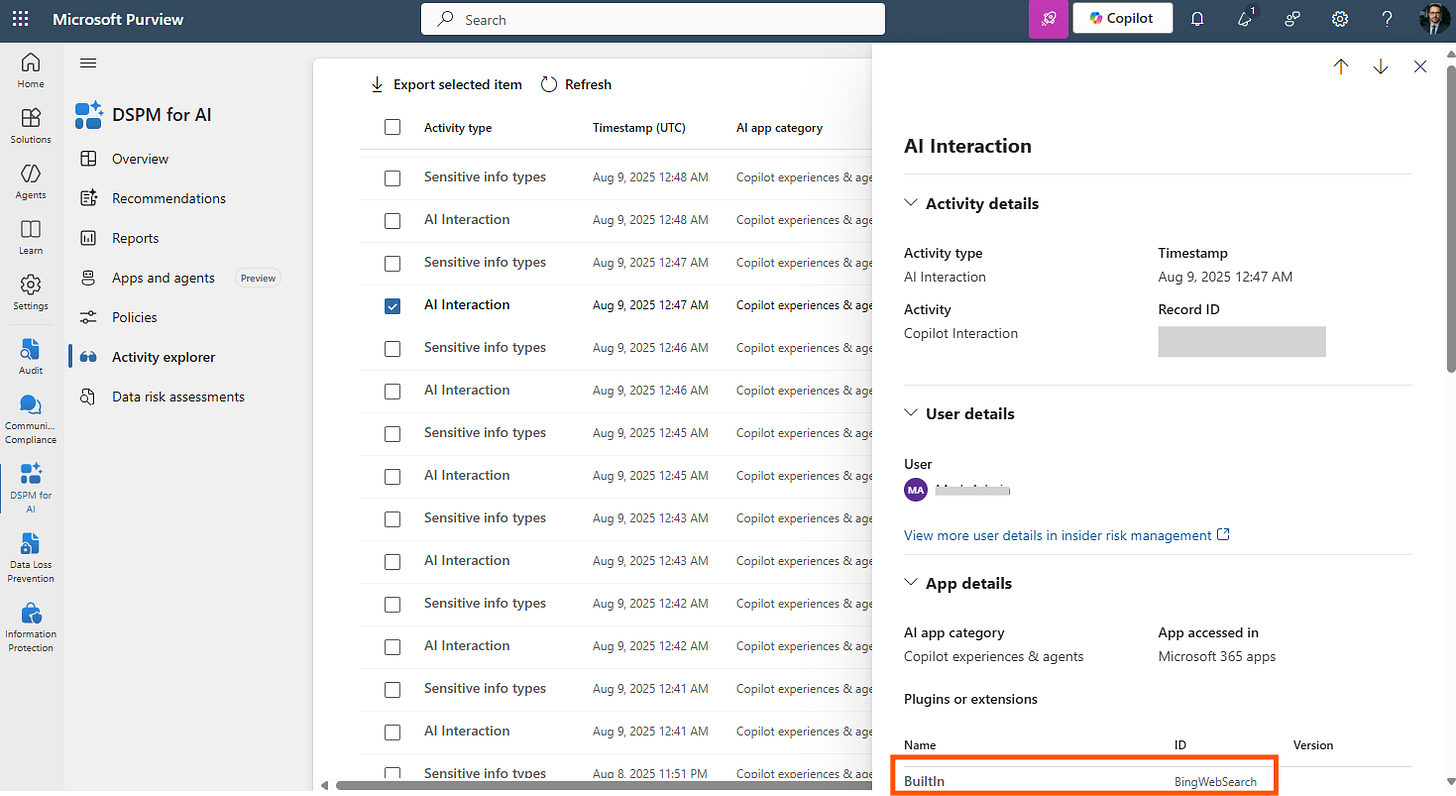Click the BingWebSearch plugin ID
This screenshot has height=796, width=1456.
click(x=1216, y=782)
